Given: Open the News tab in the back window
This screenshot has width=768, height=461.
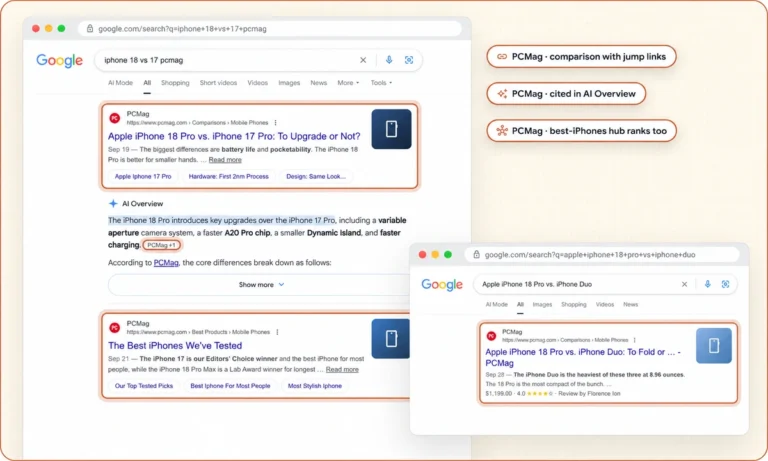Looking at the screenshot, I should tap(318, 83).
